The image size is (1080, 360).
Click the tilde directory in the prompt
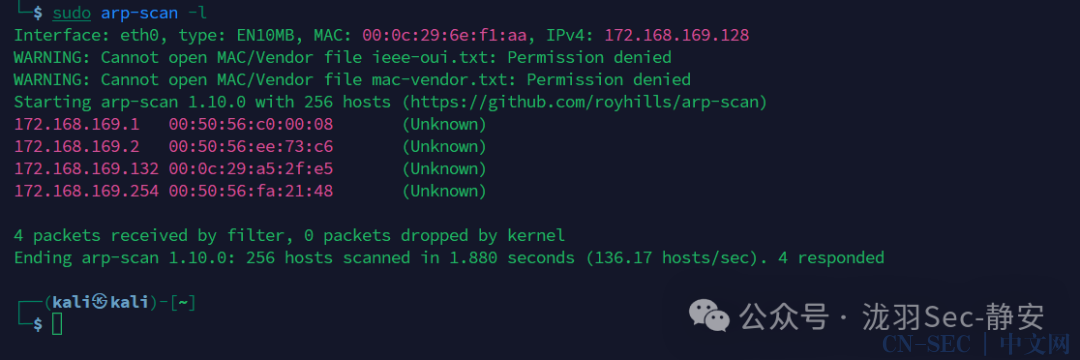183,302
